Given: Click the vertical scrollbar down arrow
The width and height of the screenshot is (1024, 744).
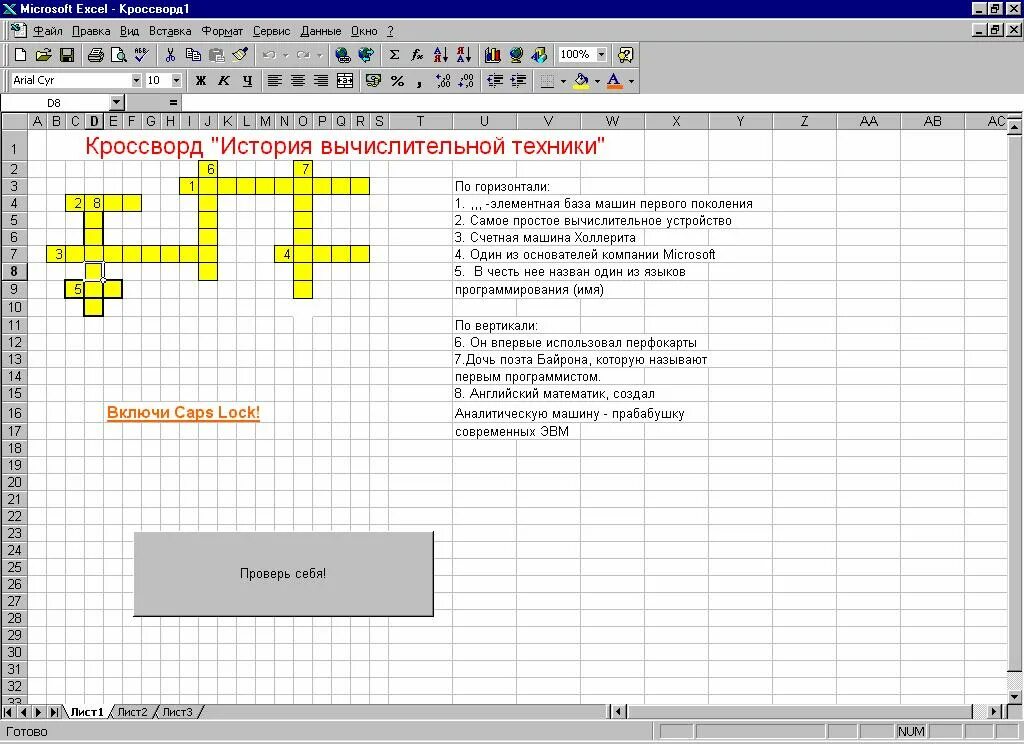Looking at the screenshot, I should coord(1015,697).
